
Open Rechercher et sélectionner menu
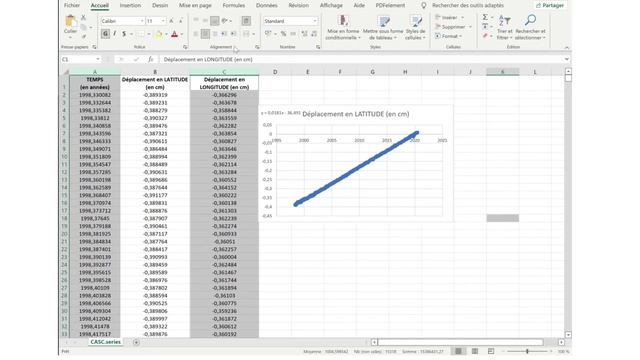(x=530, y=27)
